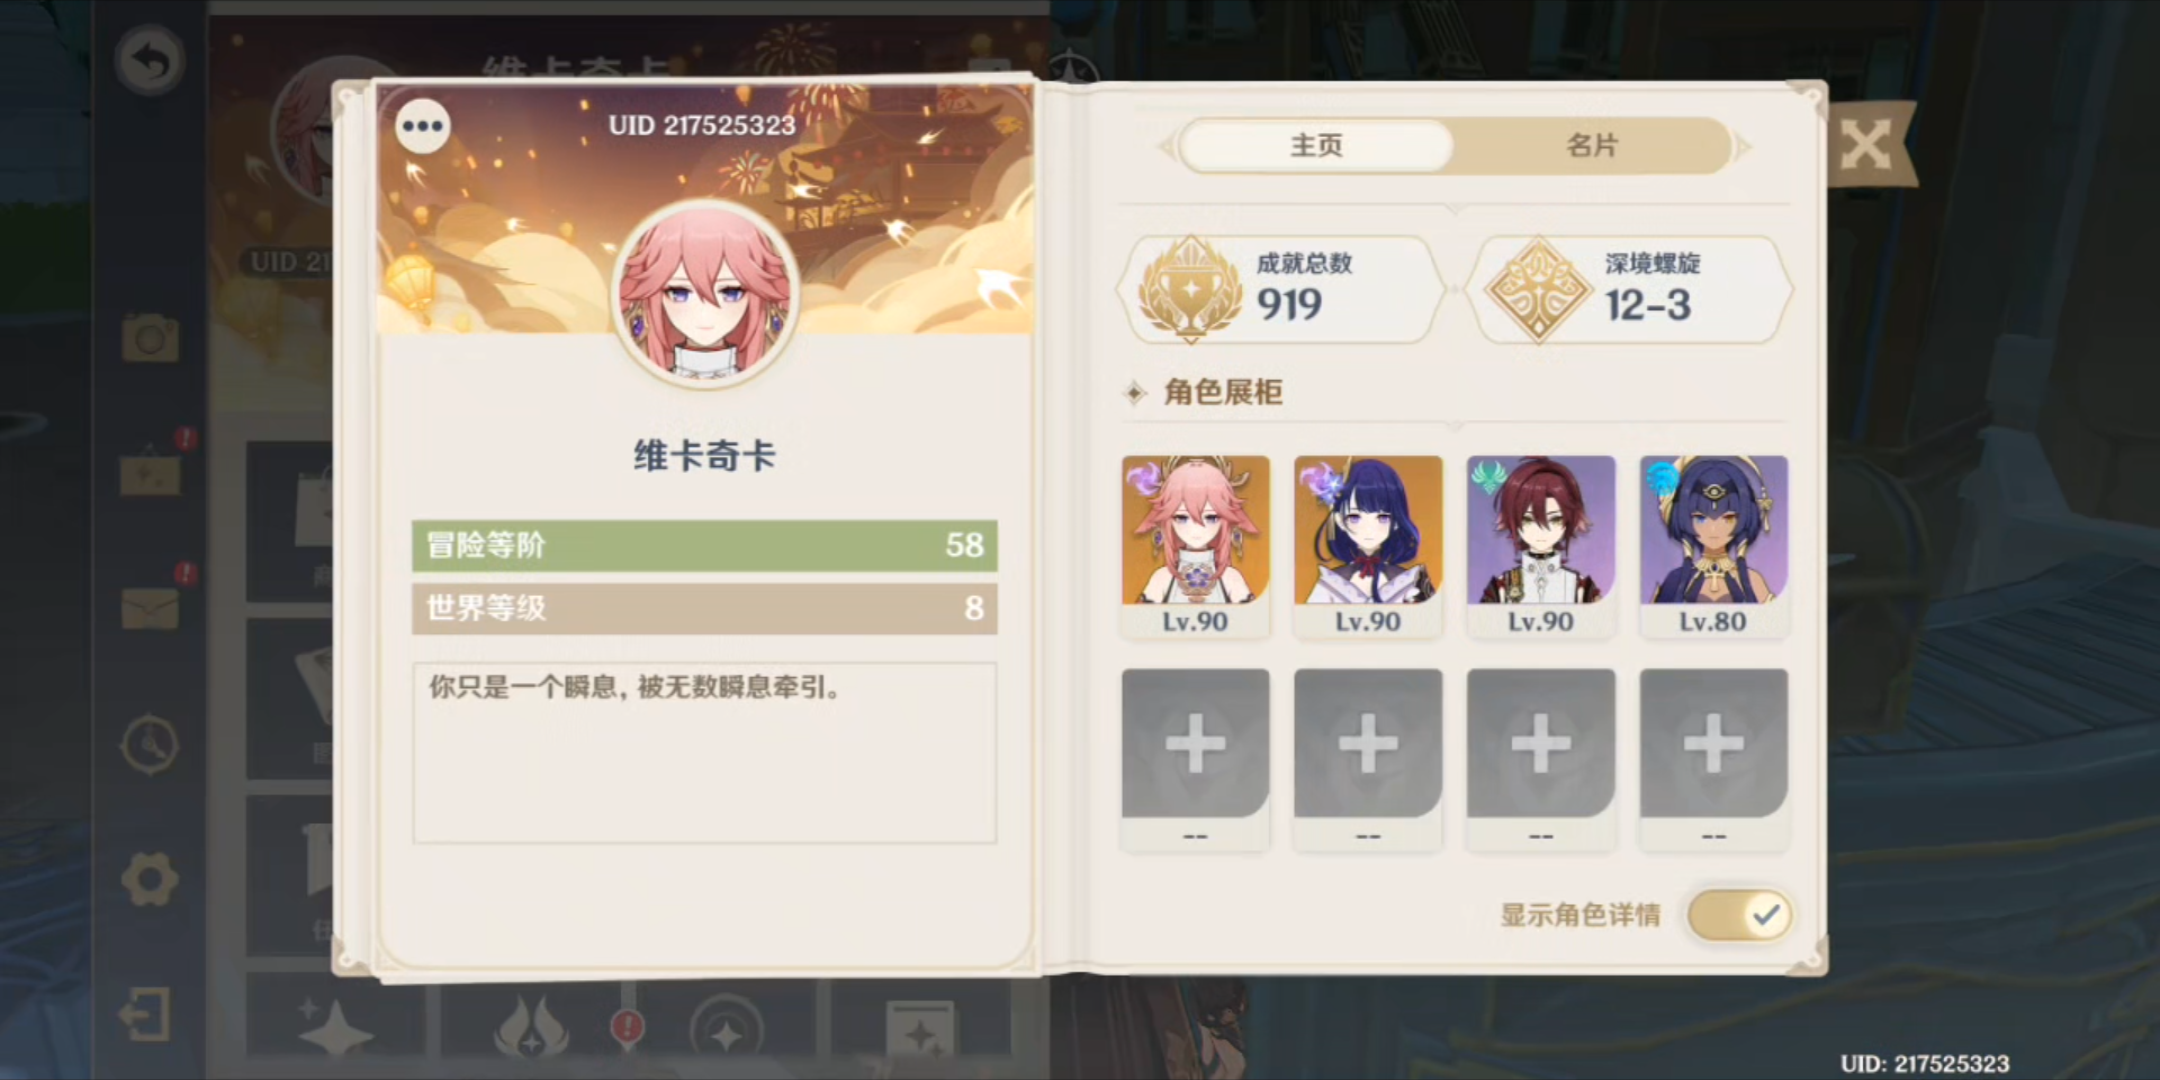Open the three-dot options menu
This screenshot has width=2160, height=1080.
[423, 126]
